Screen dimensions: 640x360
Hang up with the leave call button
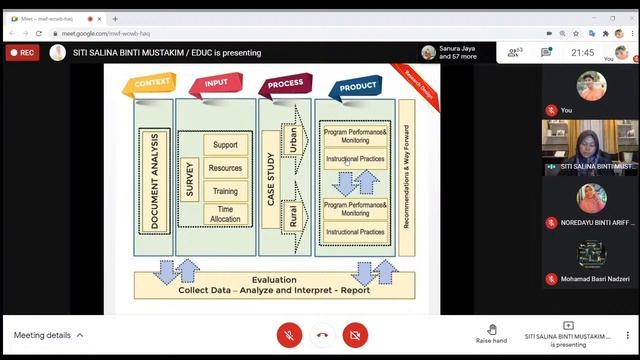[x=322, y=335]
